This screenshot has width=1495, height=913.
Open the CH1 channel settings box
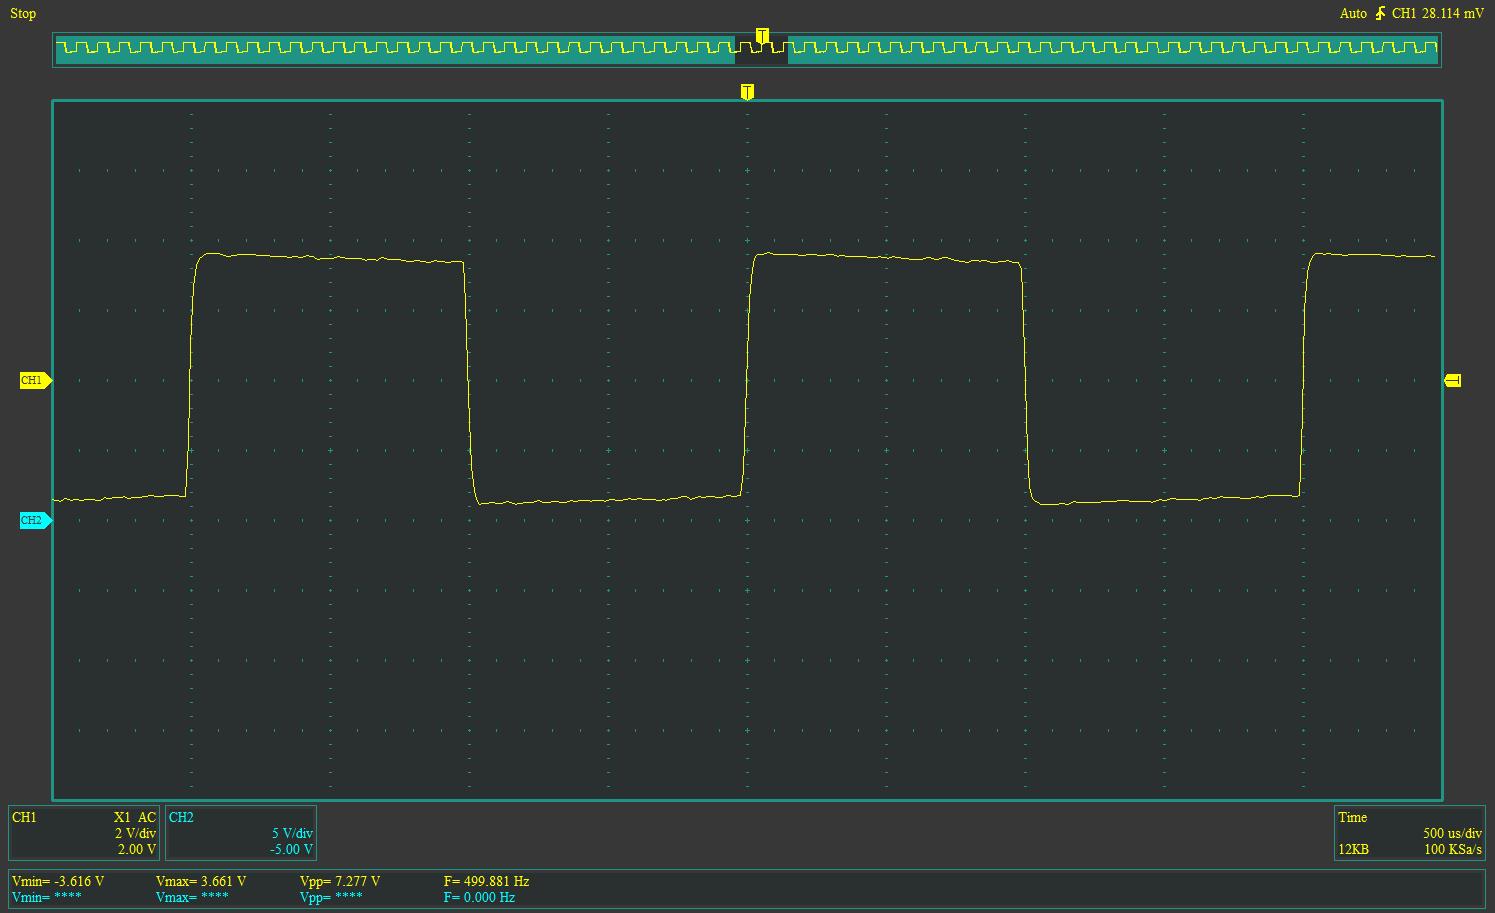(84, 833)
